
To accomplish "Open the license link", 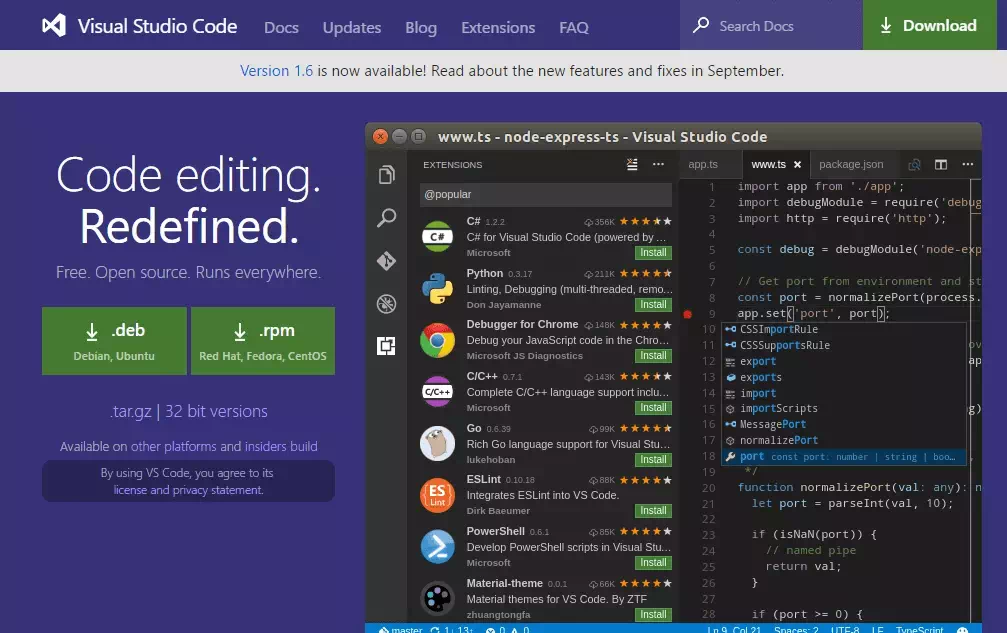I will [x=130, y=490].
